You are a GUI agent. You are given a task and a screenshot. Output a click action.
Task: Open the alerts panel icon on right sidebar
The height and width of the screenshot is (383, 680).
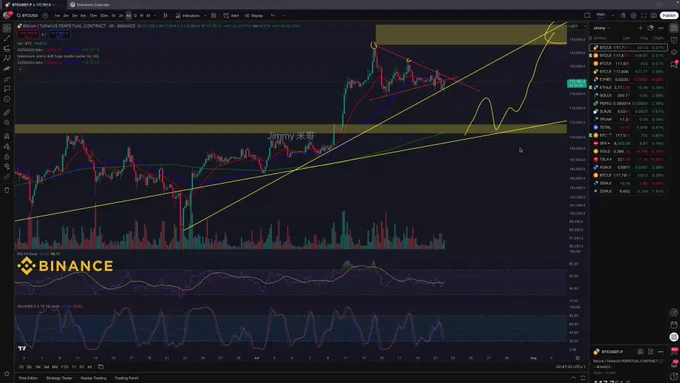[x=674, y=39]
